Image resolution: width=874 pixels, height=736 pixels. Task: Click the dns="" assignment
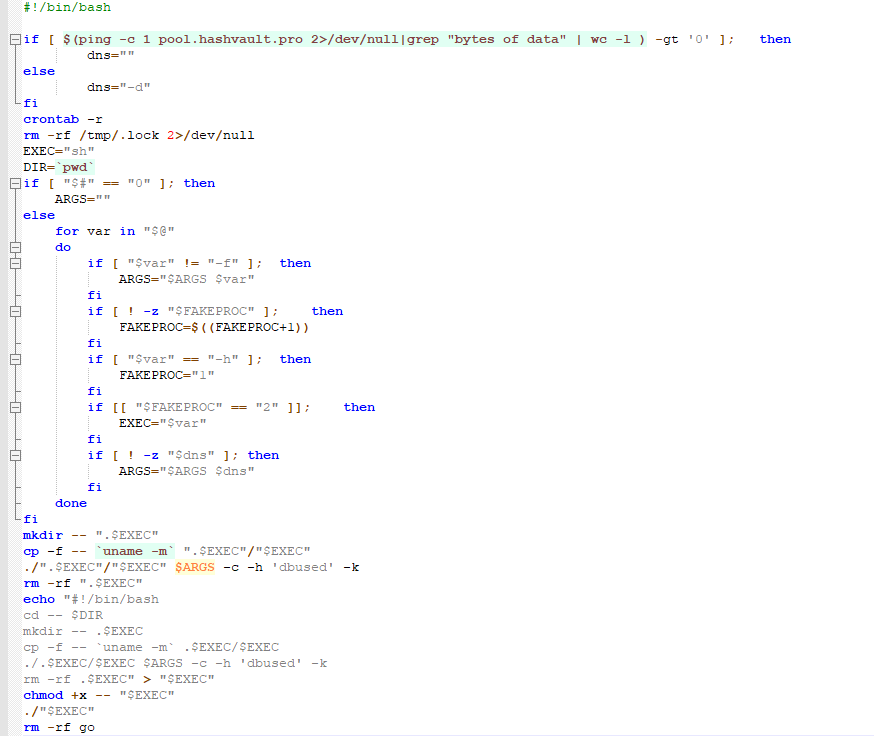point(110,55)
